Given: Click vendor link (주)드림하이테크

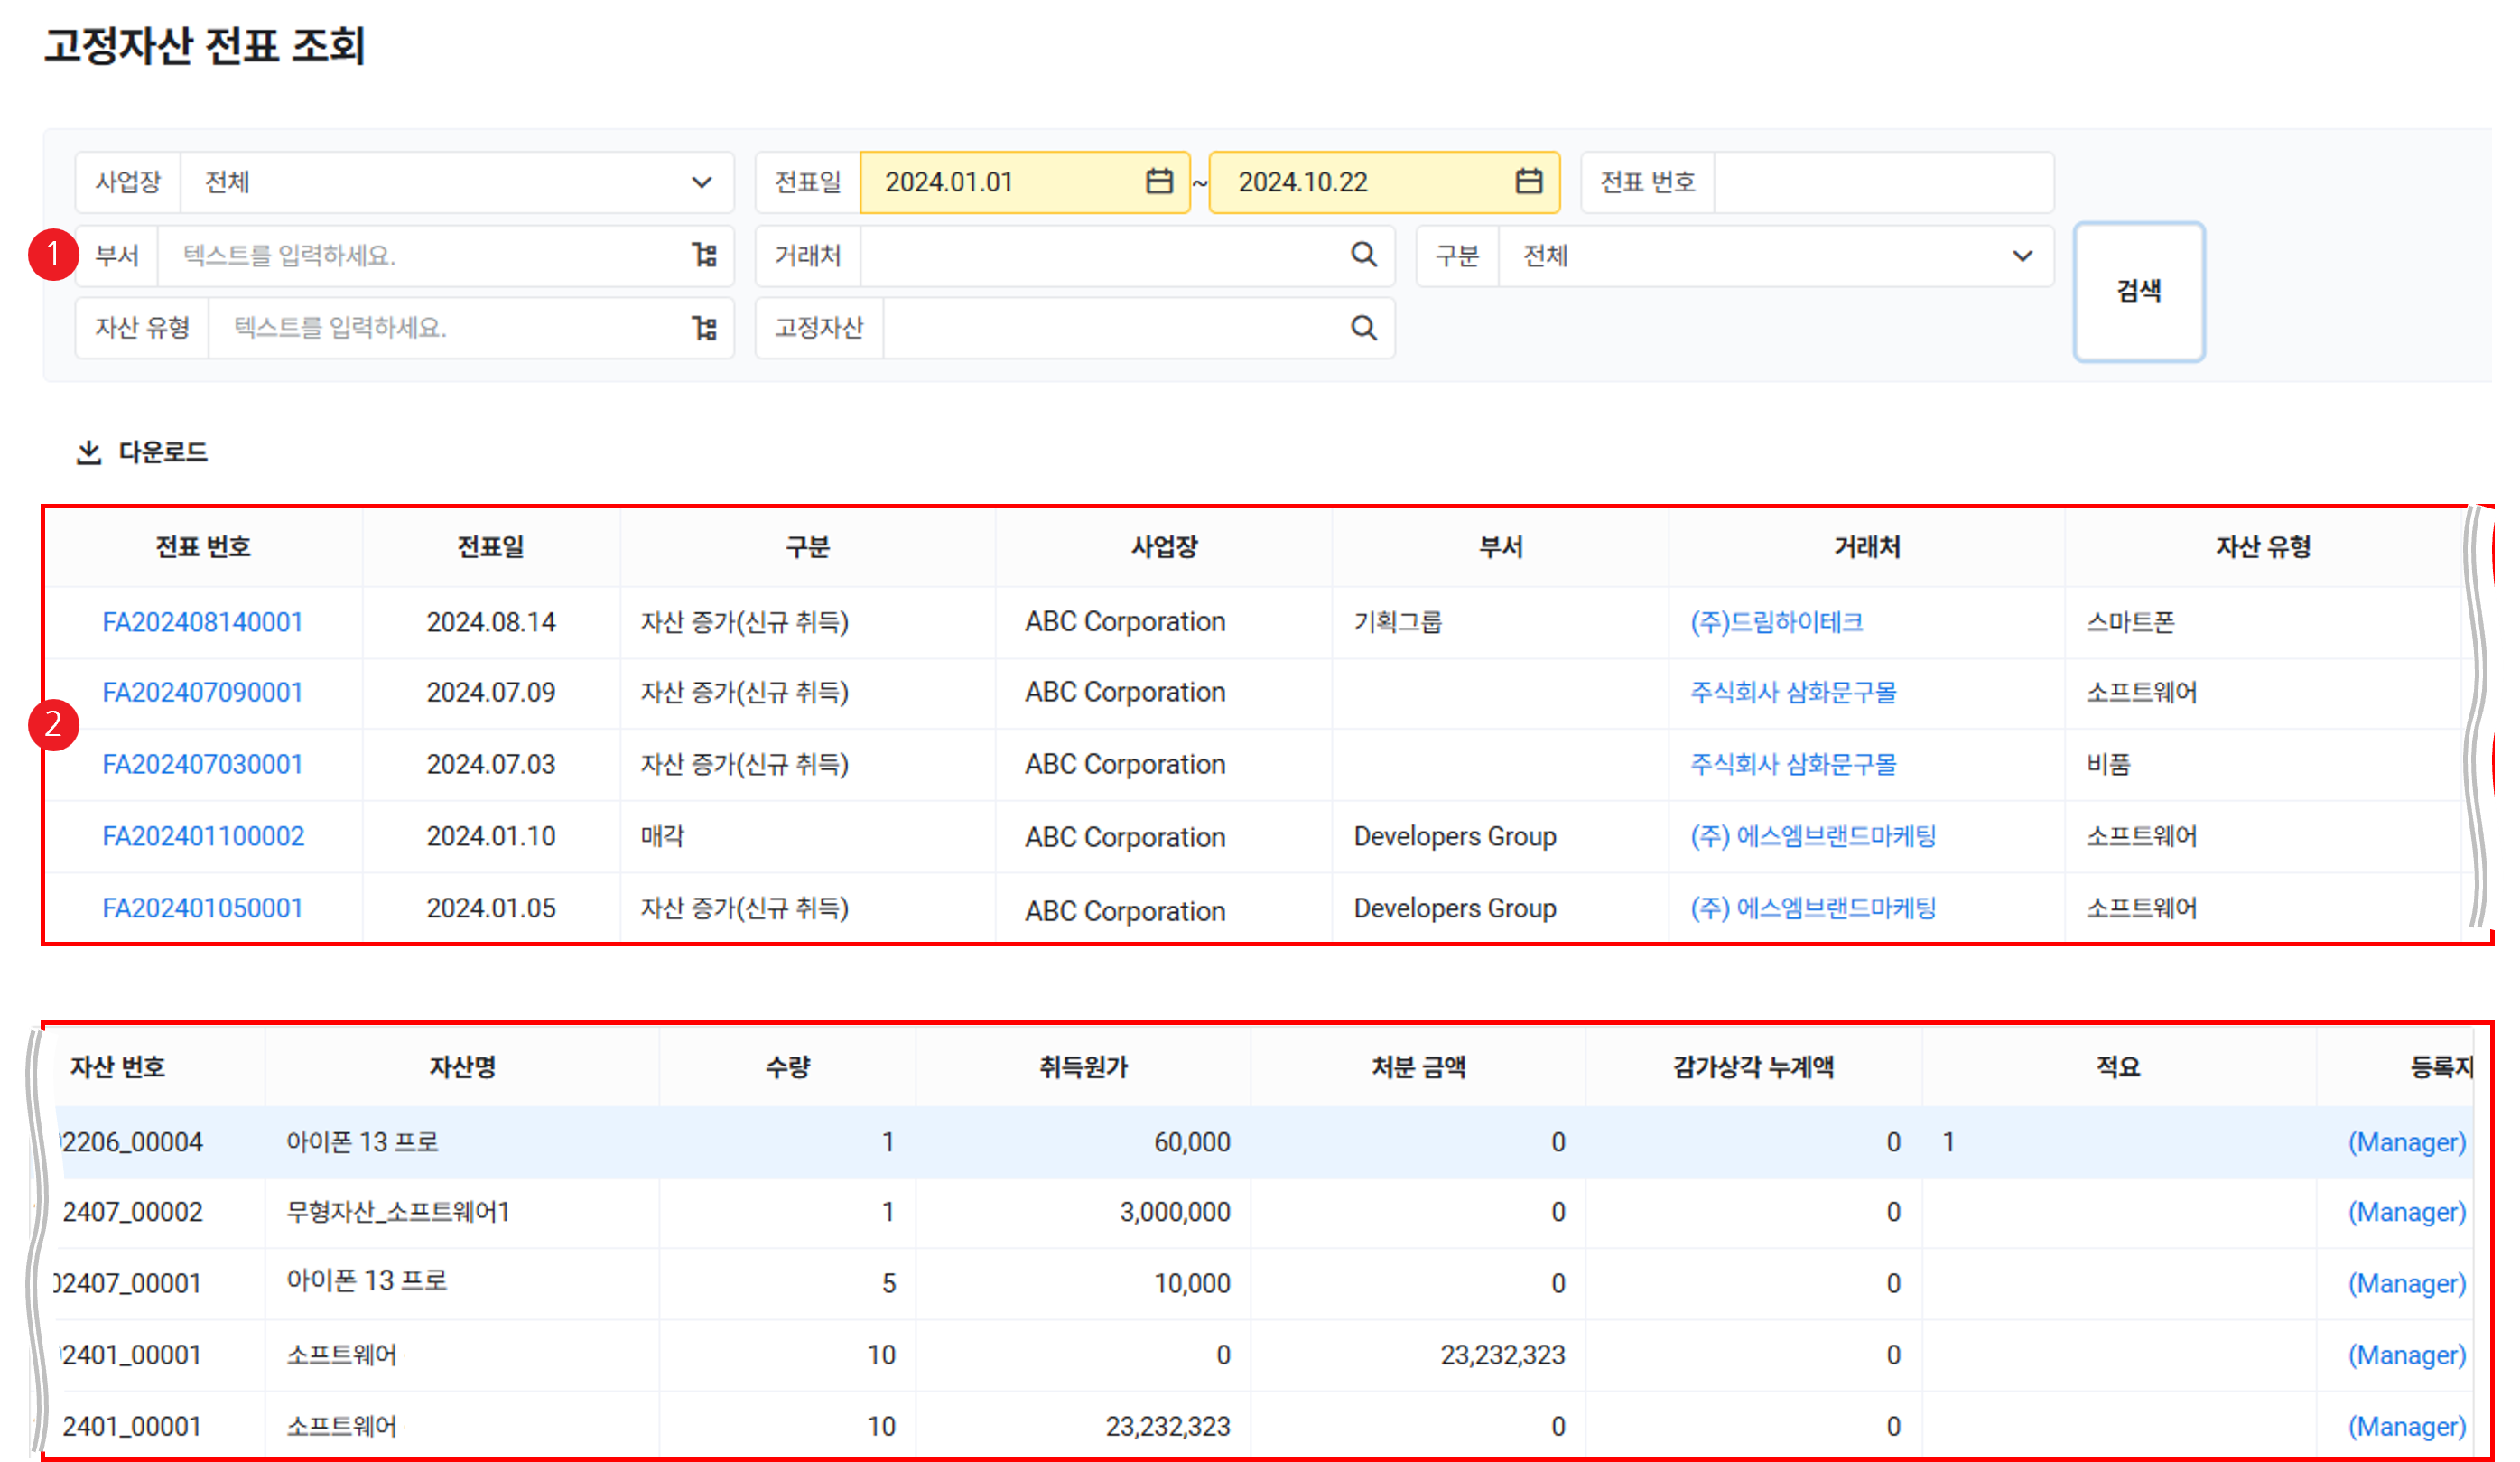Looking at the screenshot, I should point(1776,622).
